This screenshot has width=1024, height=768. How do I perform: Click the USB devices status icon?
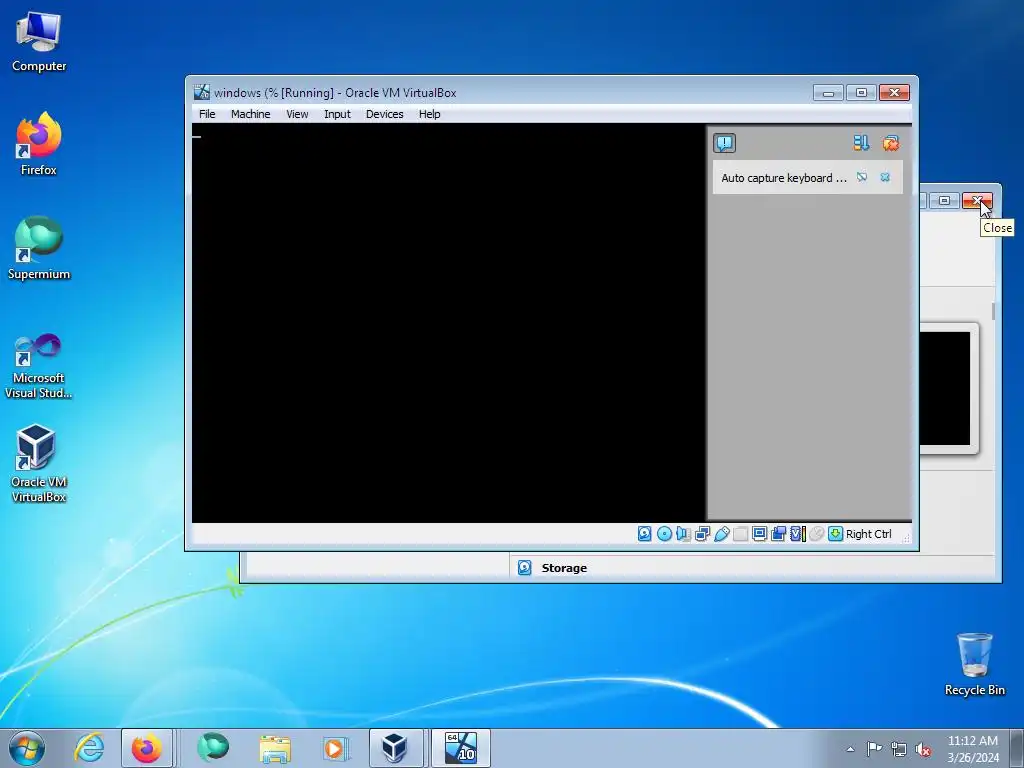pyautogui.click(x=722, y=534)
